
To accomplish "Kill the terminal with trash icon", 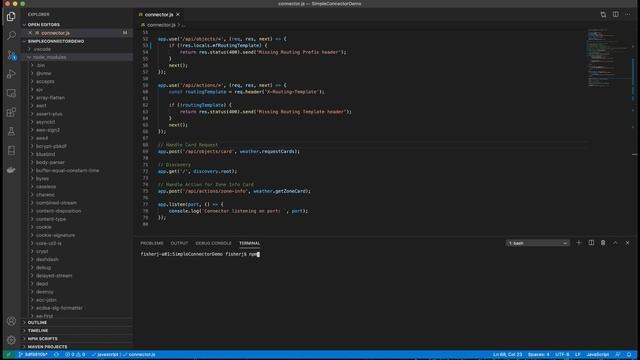I will click(603, 243).
